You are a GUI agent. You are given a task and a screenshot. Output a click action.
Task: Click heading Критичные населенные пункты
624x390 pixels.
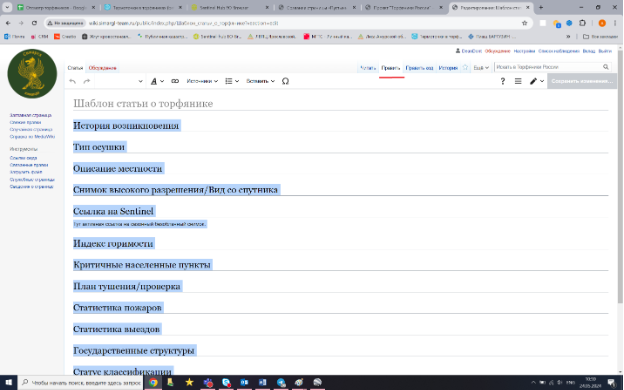pos(142,265)
